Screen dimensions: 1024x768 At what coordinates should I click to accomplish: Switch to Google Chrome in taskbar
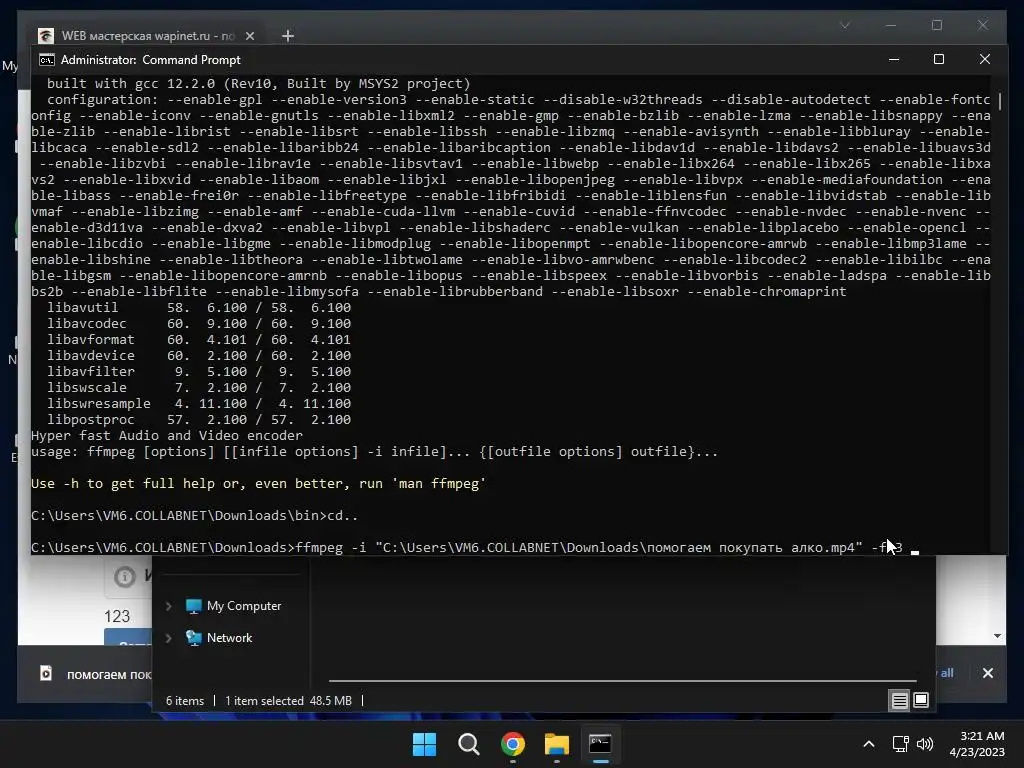click(513, 744)
